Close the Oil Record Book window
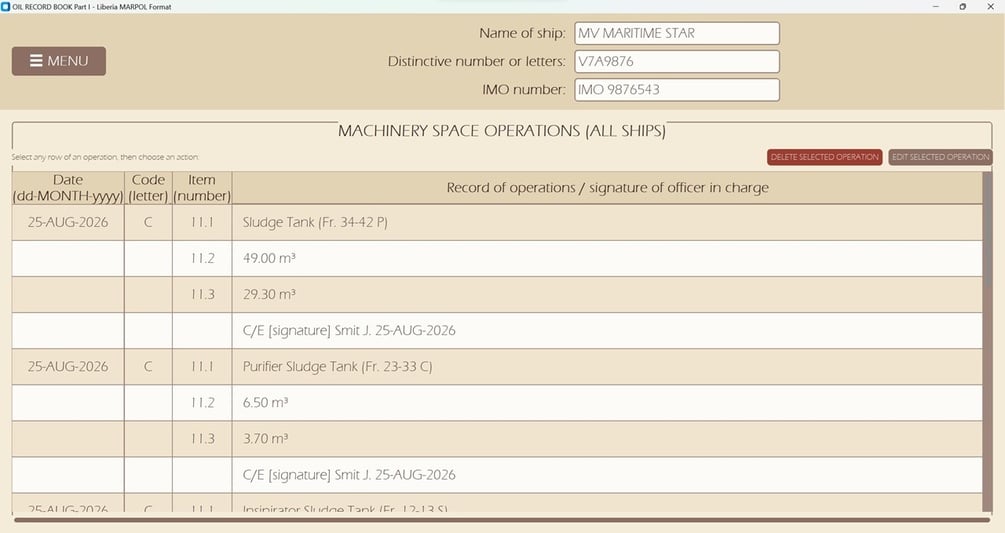 click(x=990, y=6)
